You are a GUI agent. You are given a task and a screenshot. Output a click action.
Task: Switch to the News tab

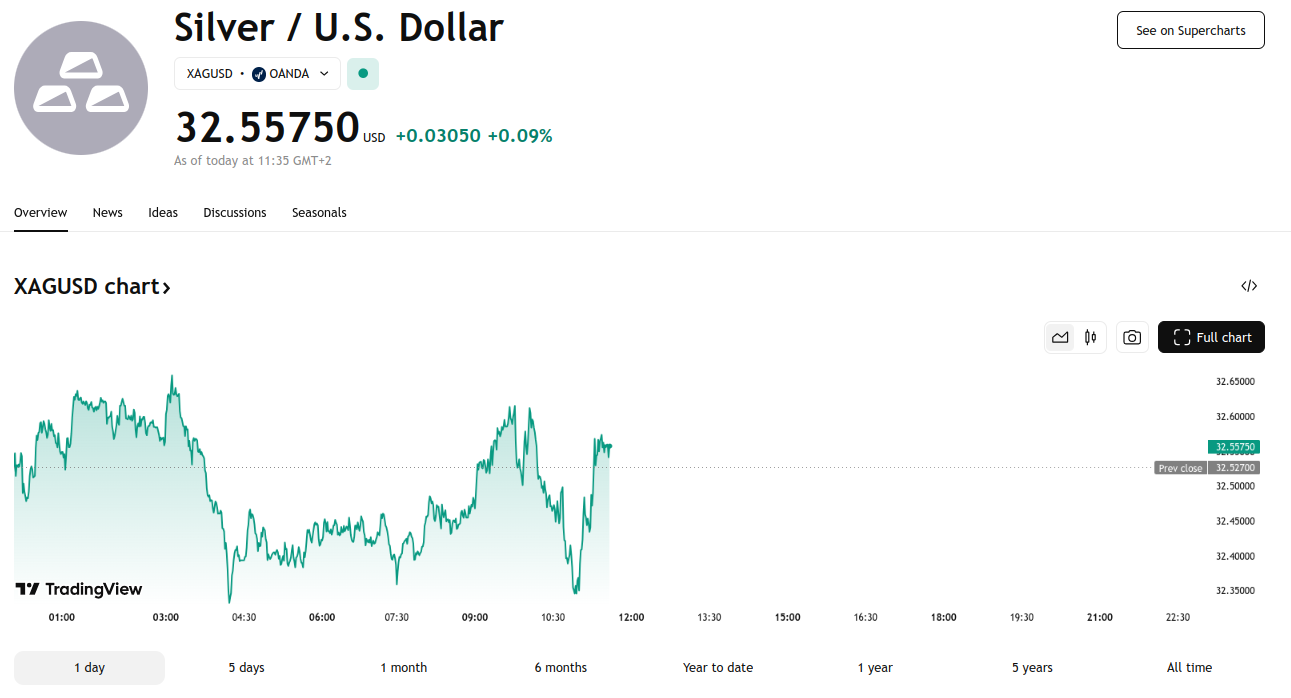(107, 213)
